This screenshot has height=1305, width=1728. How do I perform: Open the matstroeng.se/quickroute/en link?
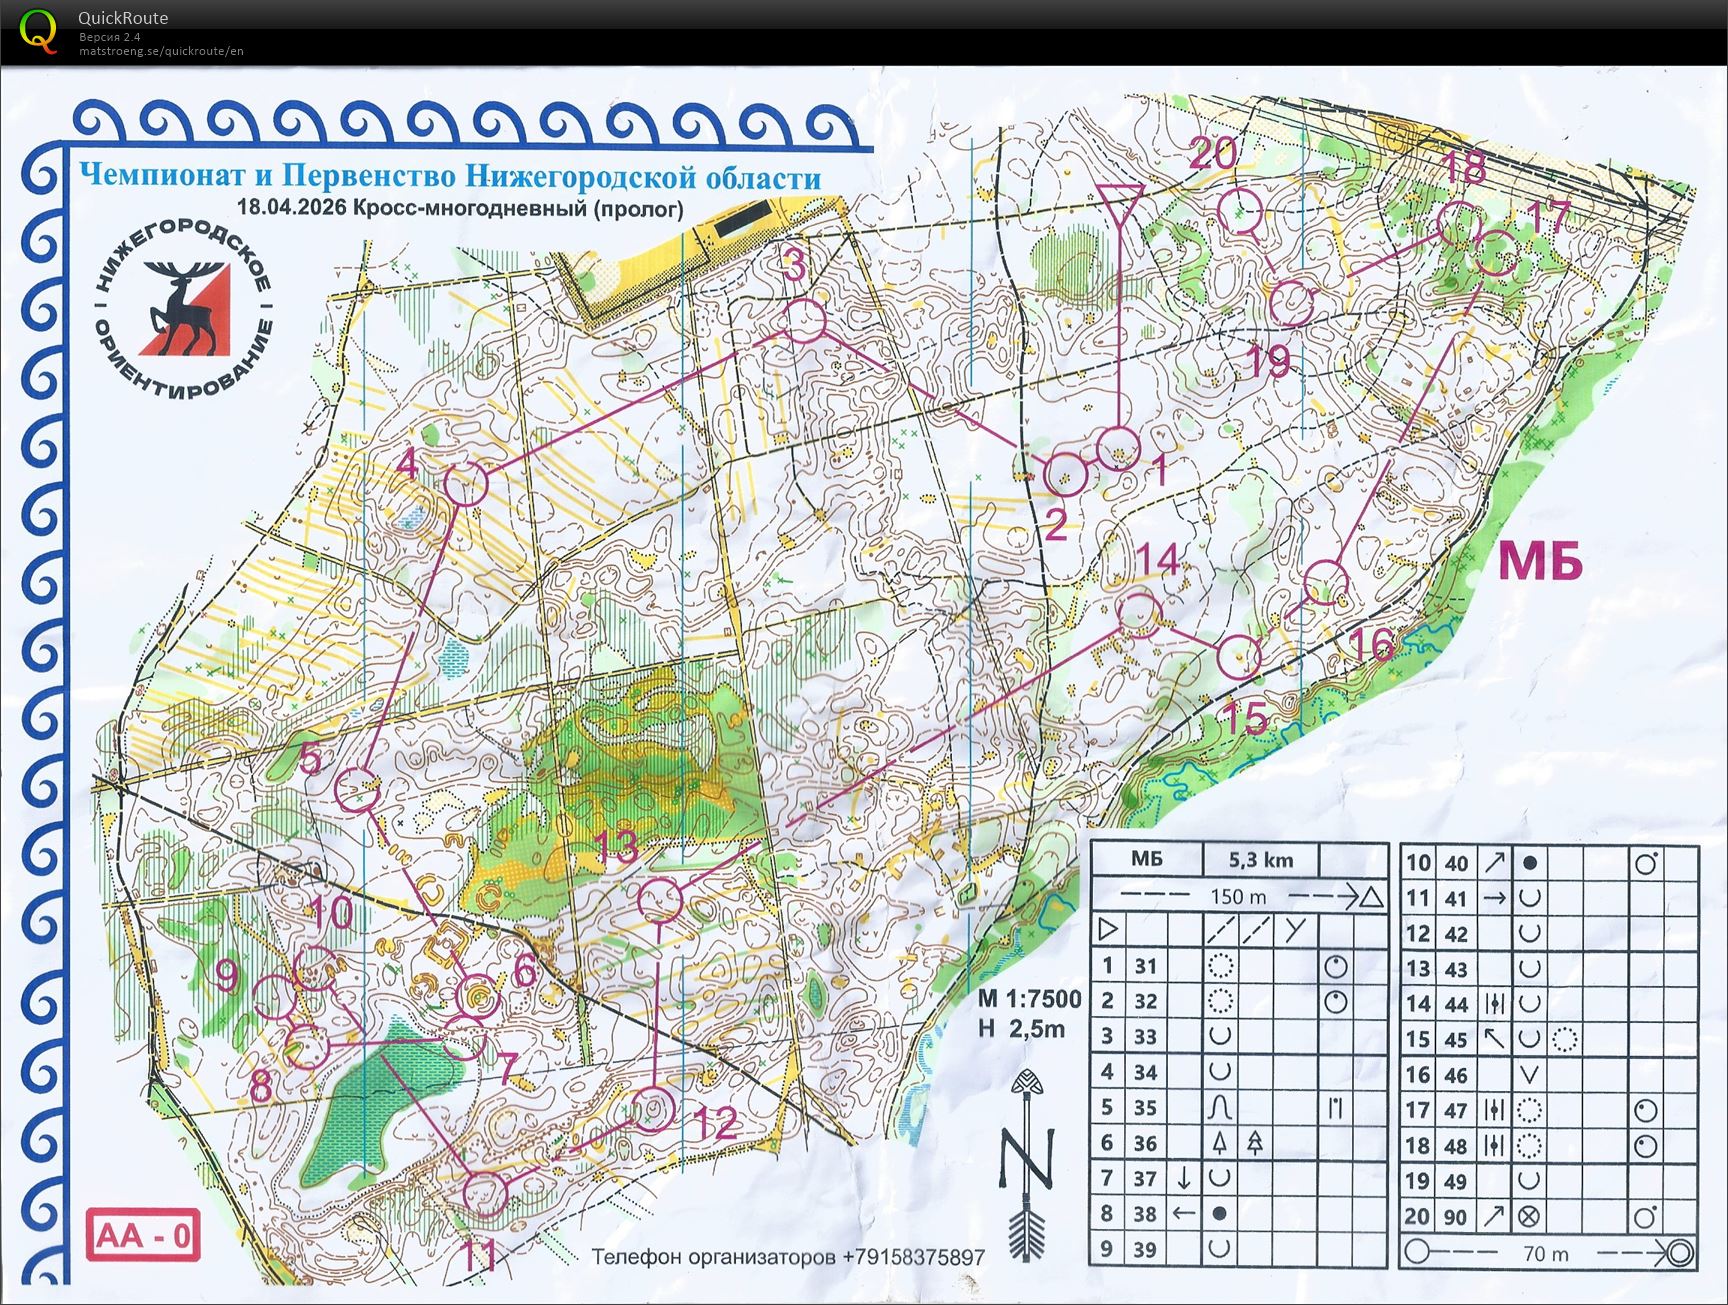161,51
